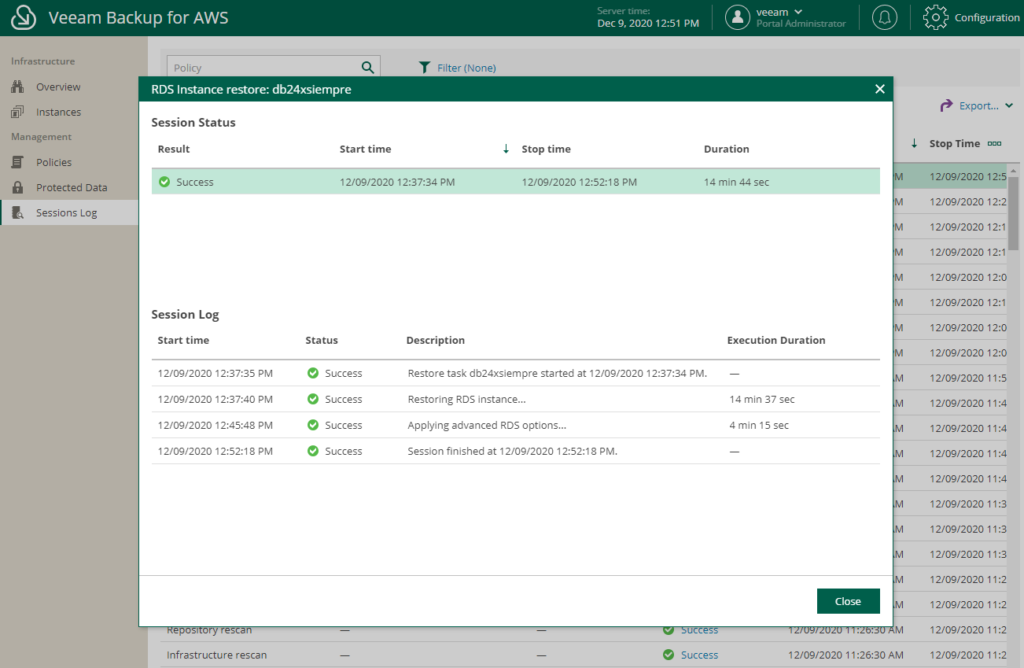
Task: Open Success link for Repository rescan
Action: click(699, 630)
